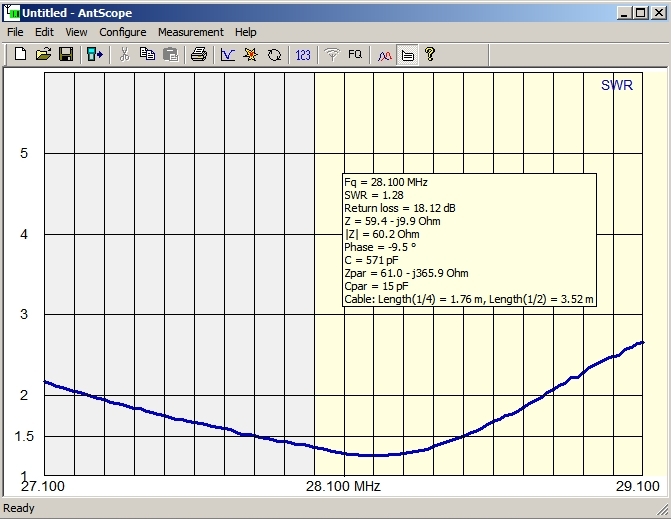
Task: Click the starburst single-point measurement icon
Action: point(251,54)
